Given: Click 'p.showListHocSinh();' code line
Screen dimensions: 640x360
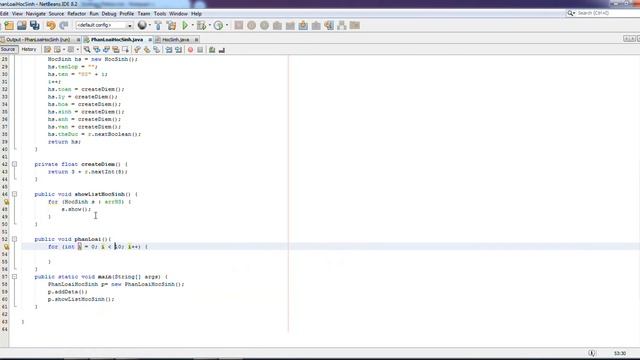Looking at the screenshot, I should (81, 299).
